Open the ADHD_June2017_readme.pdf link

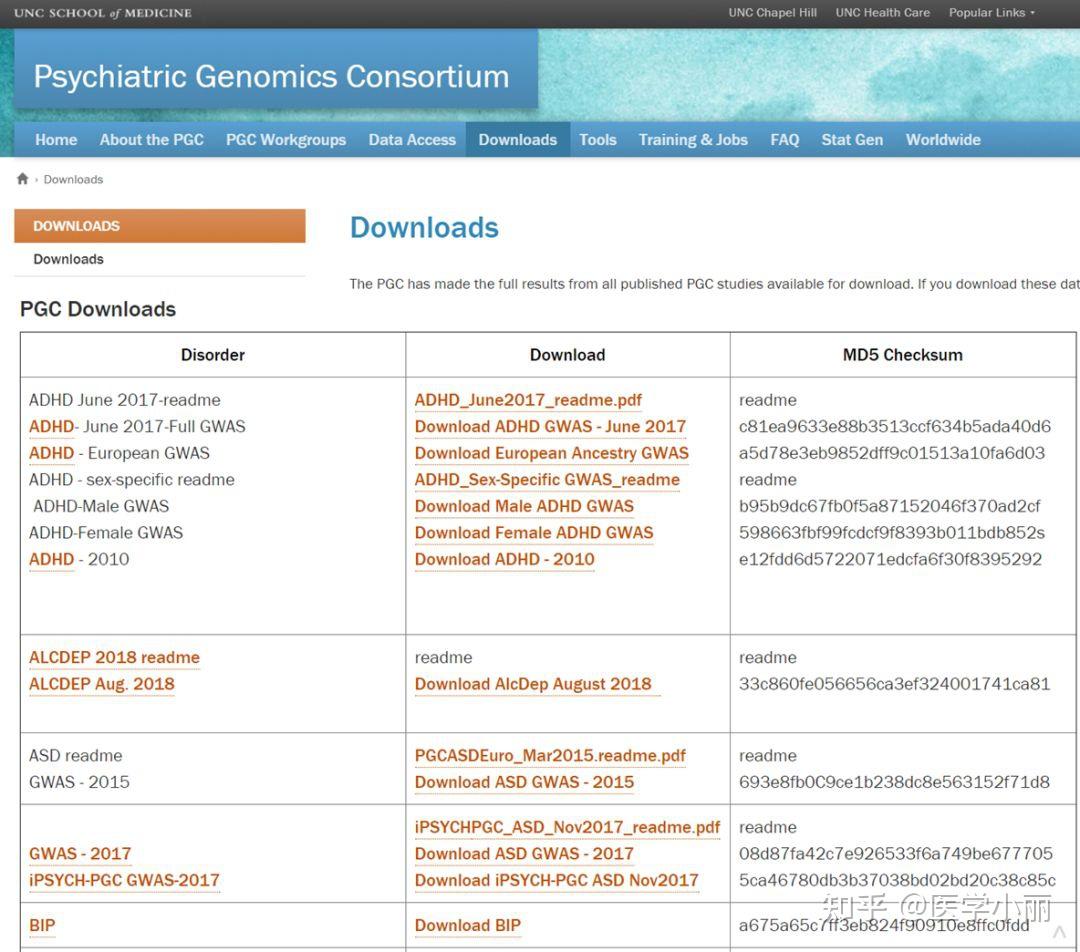528,400
